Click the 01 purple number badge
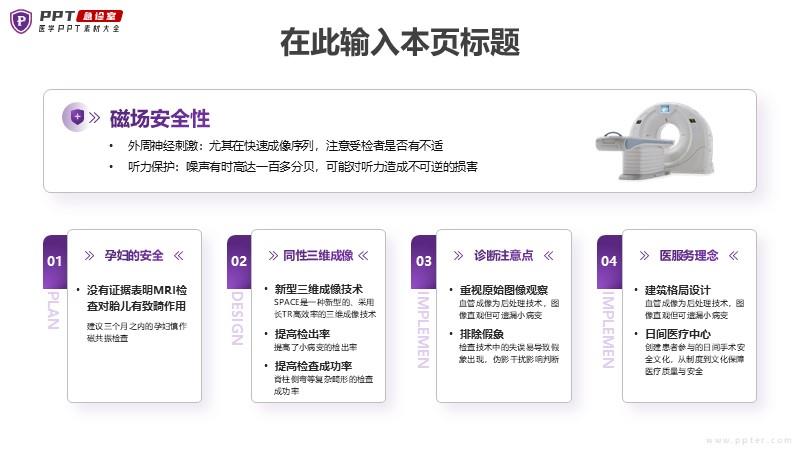The image size is (800, 450). pyautogui.click(x=55, y=261)
